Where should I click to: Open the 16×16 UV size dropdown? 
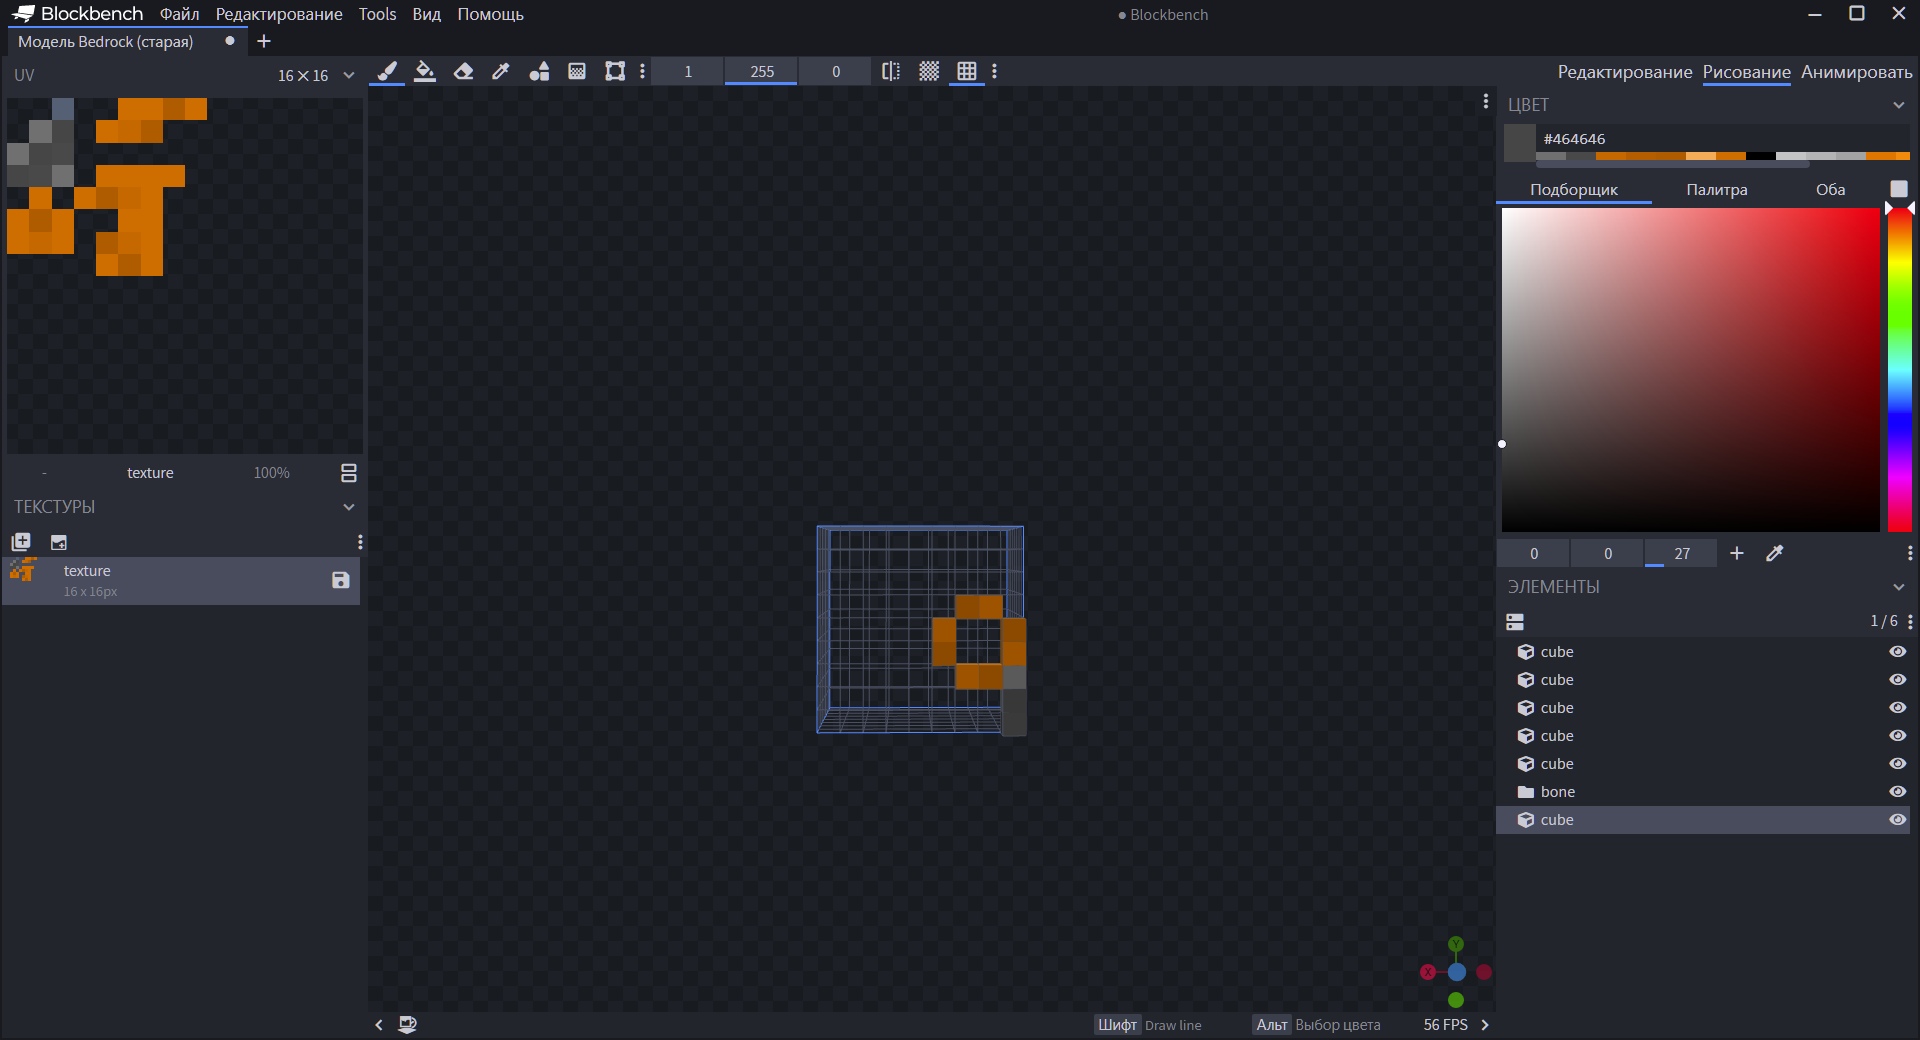point(315,76)
